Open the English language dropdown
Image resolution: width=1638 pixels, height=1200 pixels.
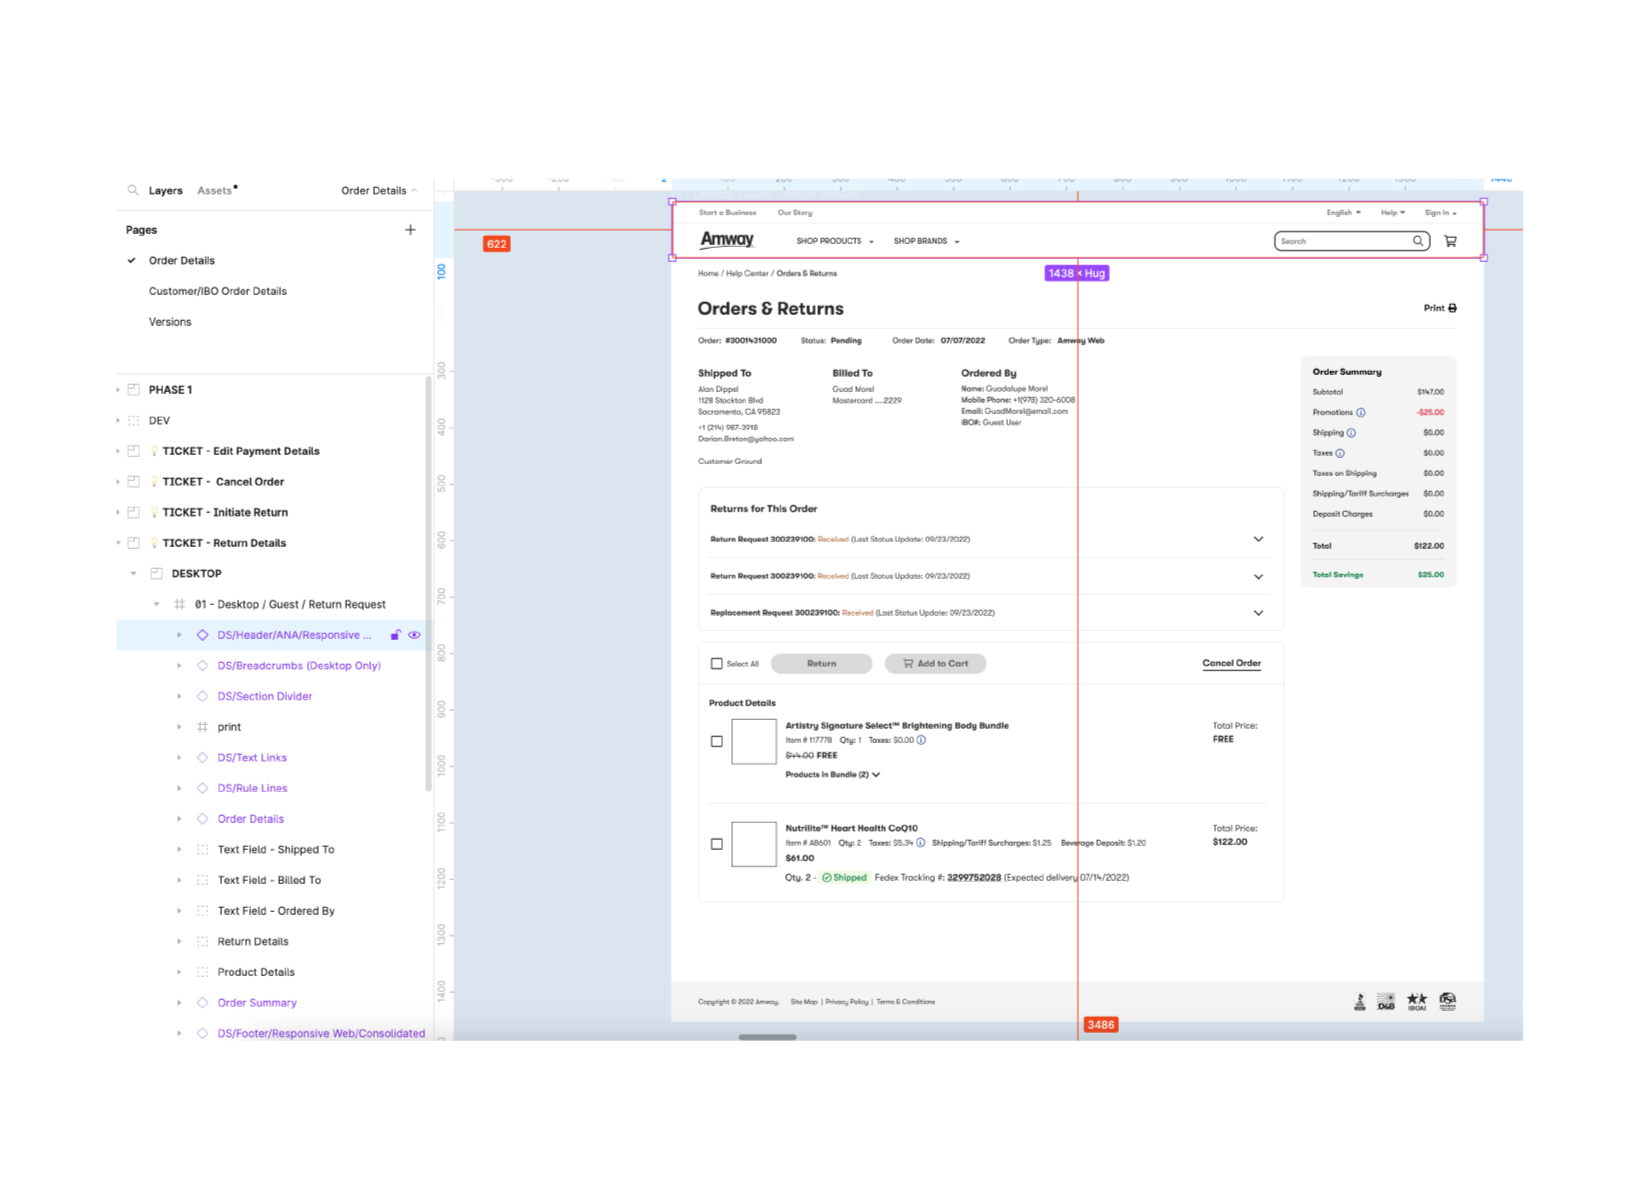point(1343,213)
